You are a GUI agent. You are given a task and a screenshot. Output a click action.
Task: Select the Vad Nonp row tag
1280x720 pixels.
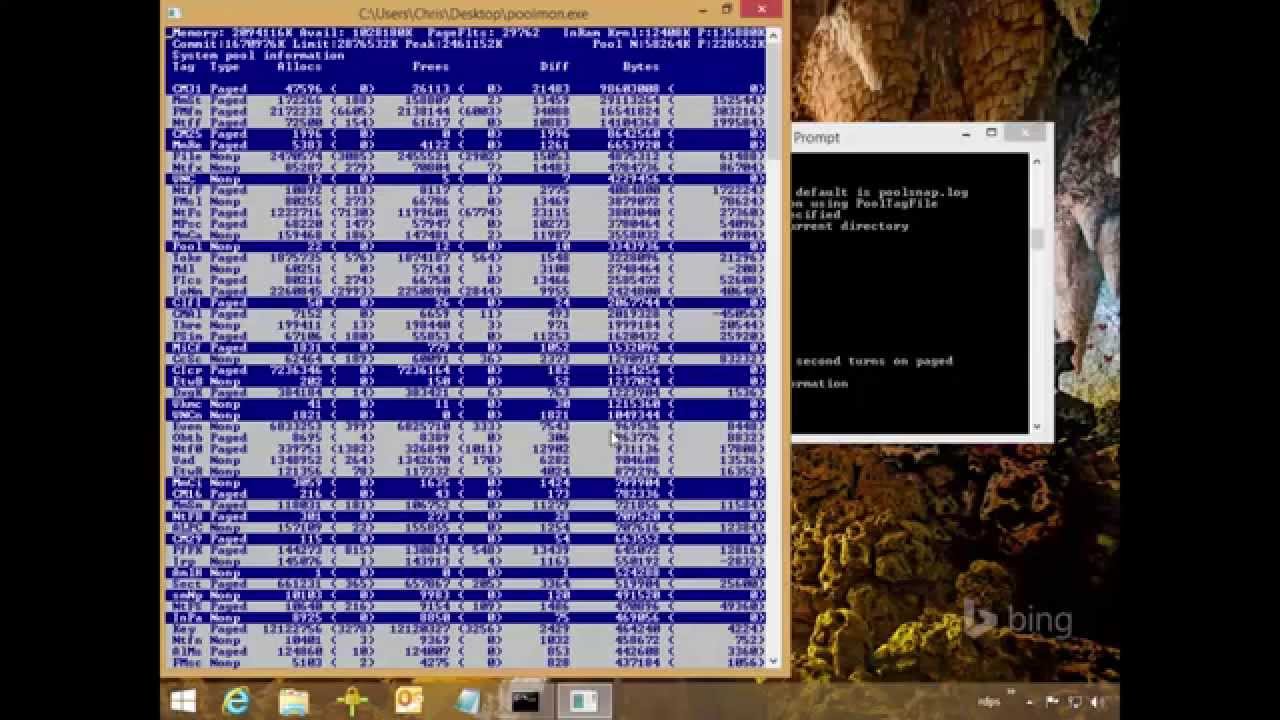coord(184,460)
